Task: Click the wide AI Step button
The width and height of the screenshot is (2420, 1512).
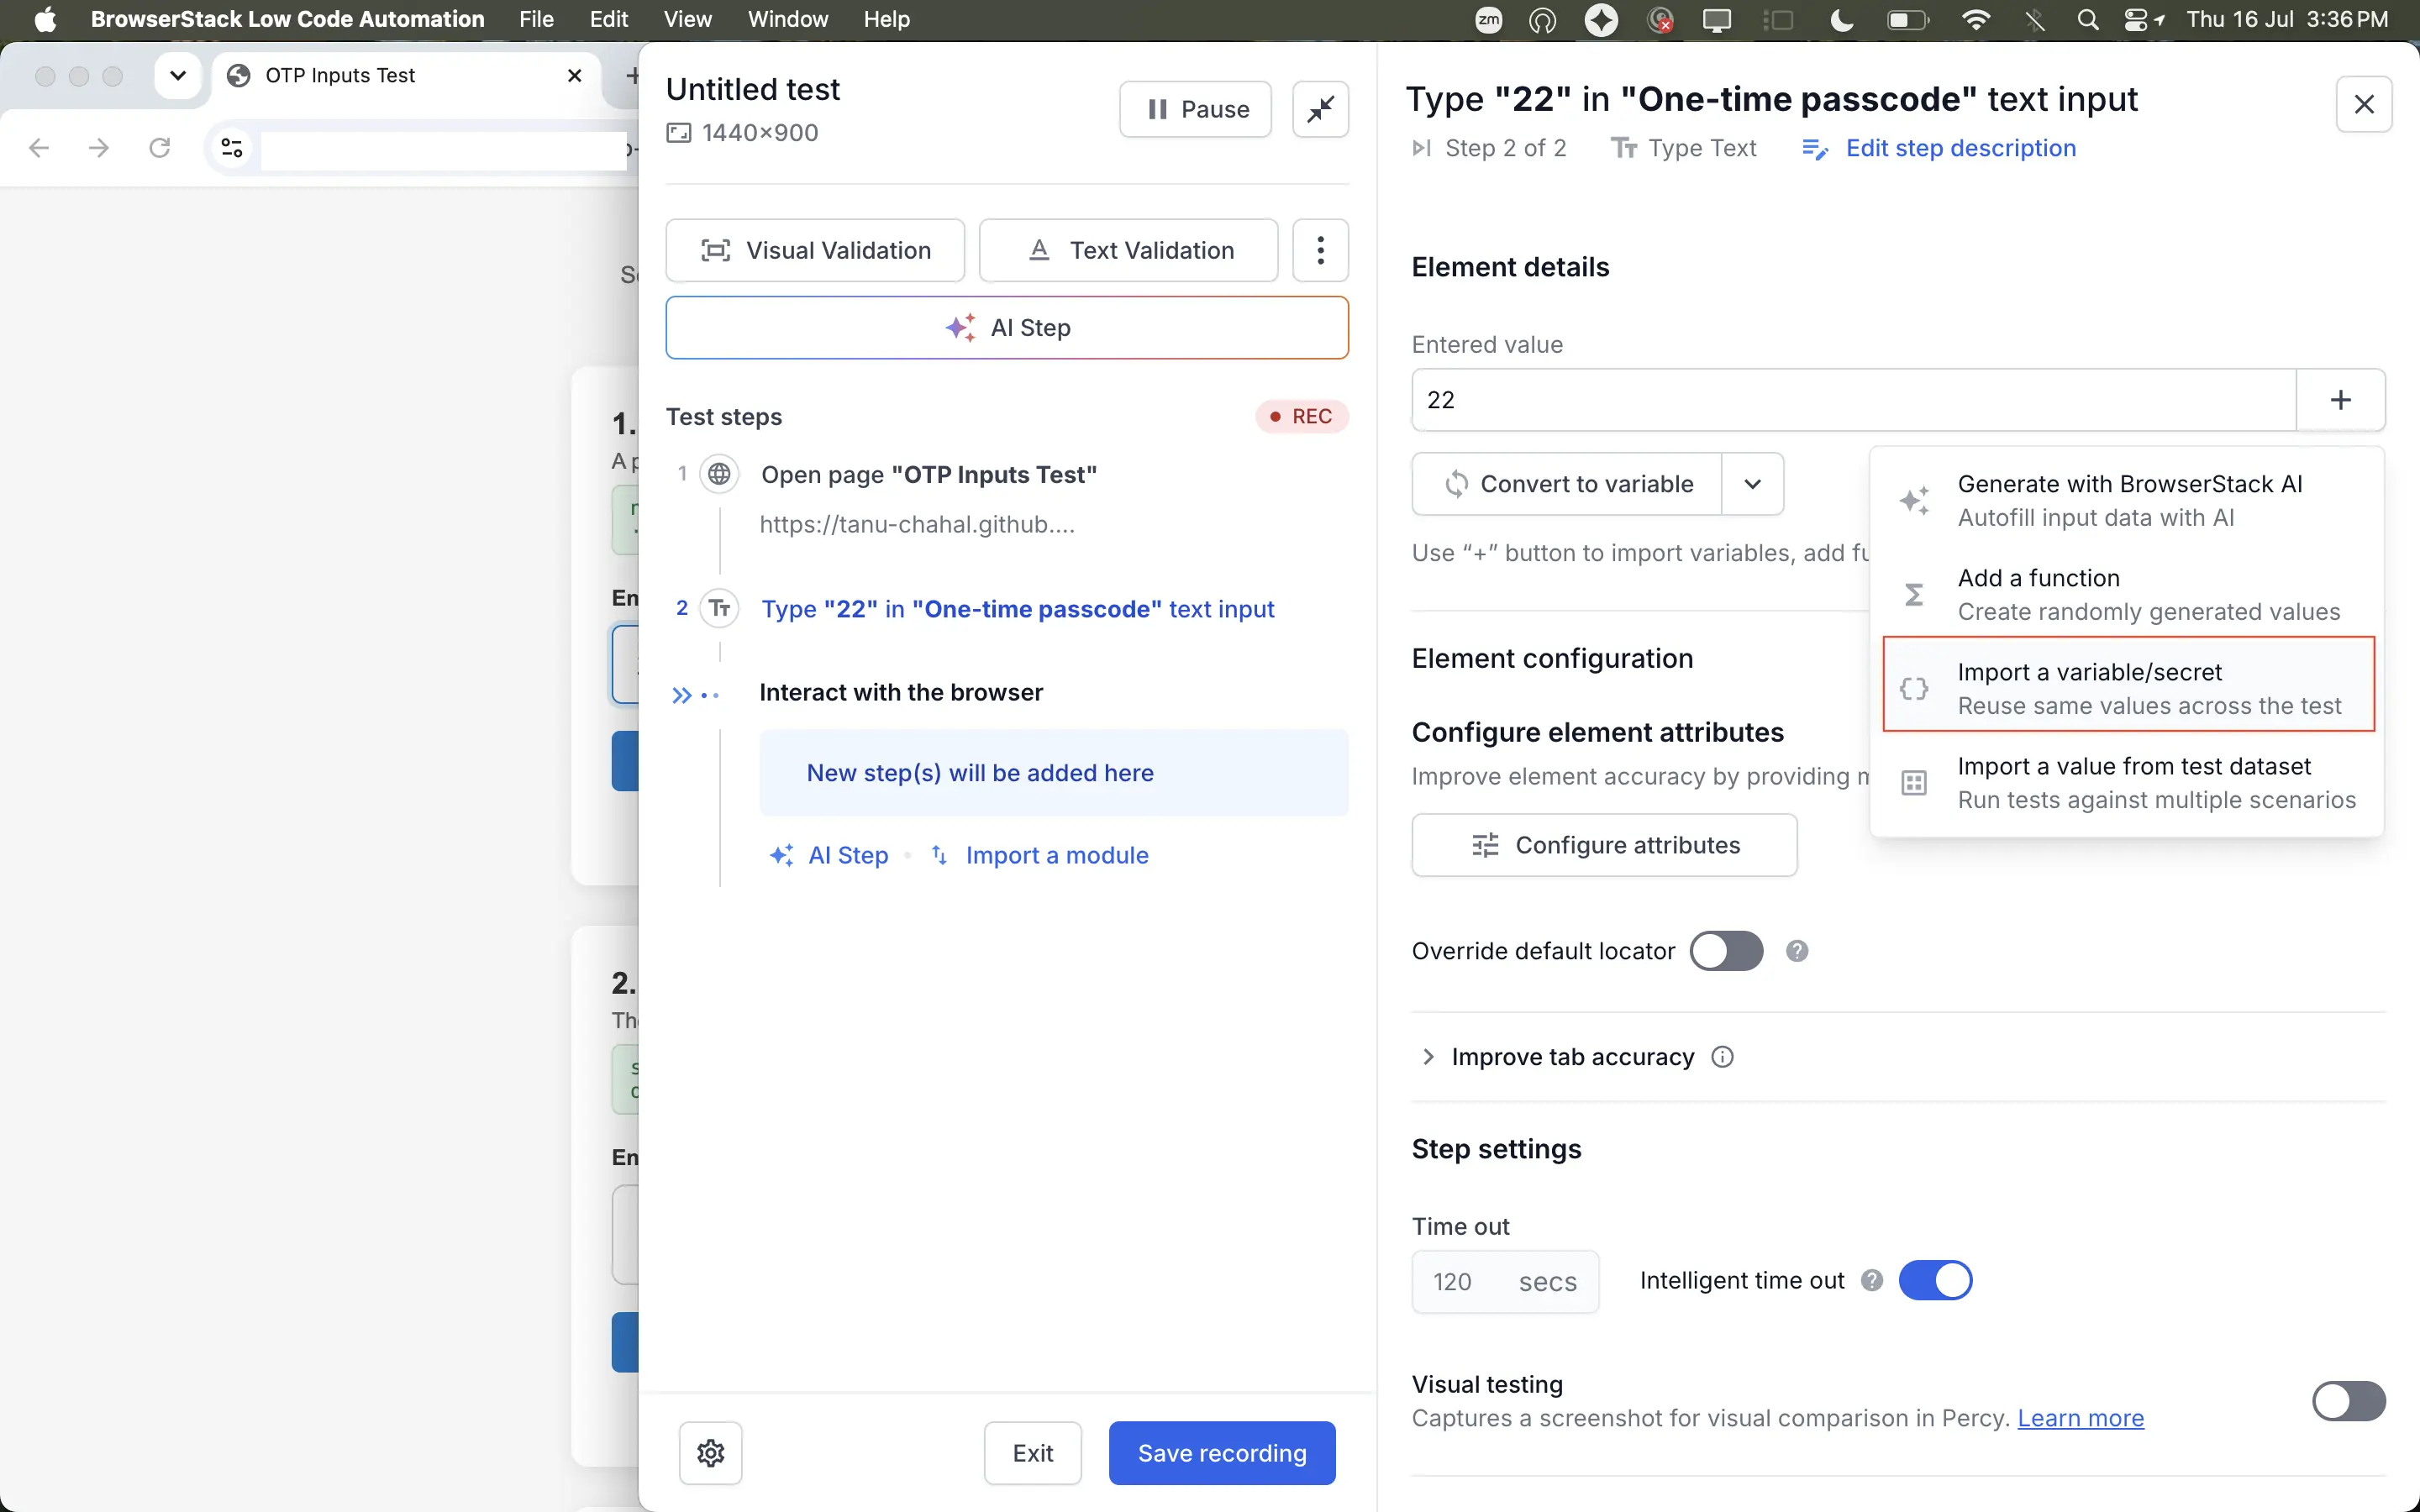Action: 1007,328
